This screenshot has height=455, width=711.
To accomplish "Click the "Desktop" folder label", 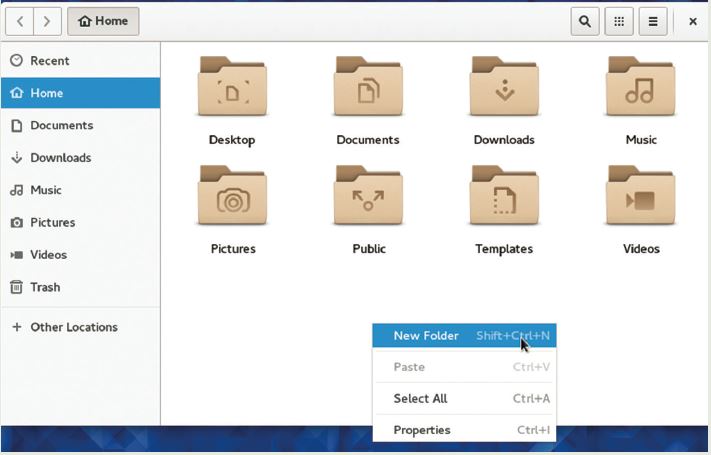I will 232,140.
